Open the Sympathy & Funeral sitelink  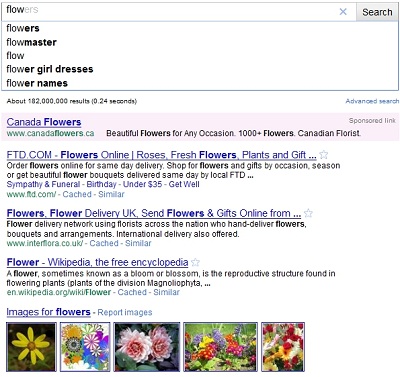43,184
